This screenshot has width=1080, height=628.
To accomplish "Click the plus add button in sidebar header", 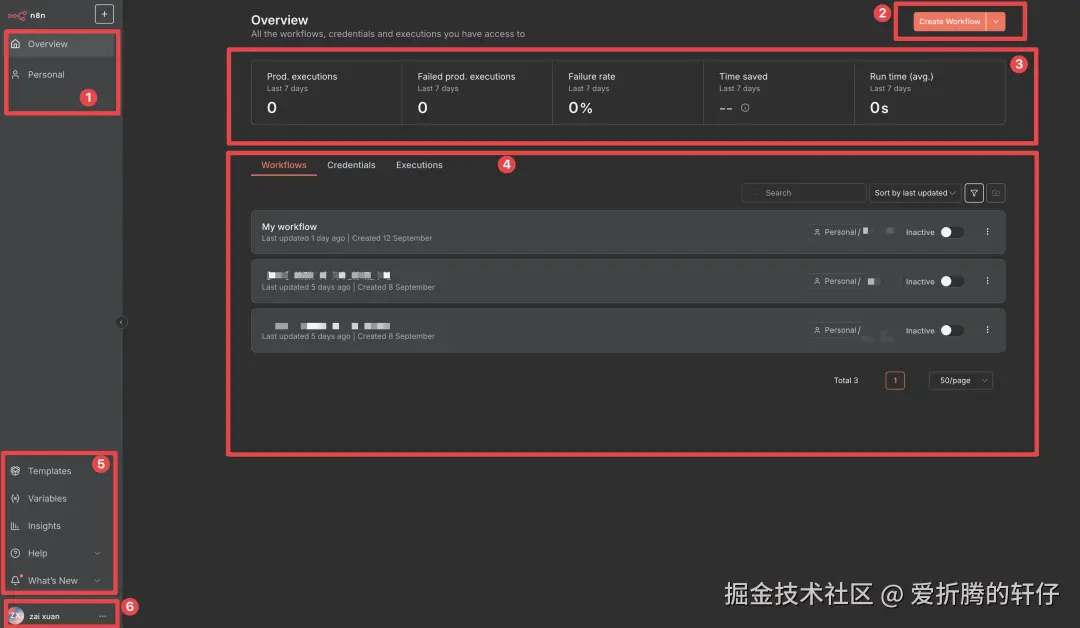I will 104,14.
